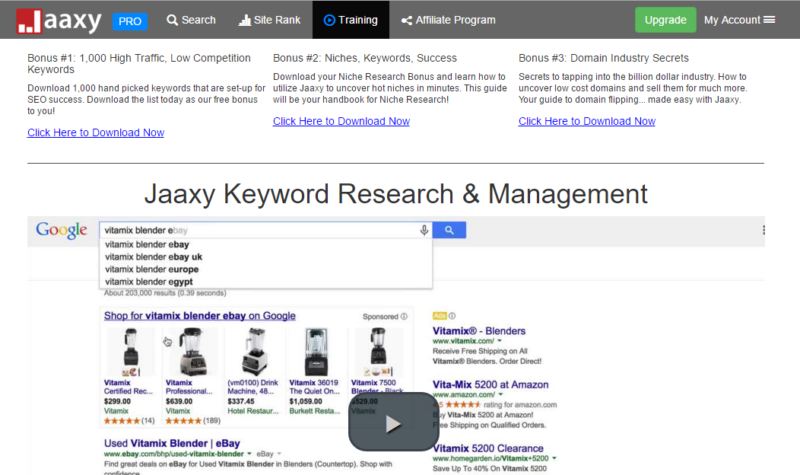The image size is (800, 475).
Task: Click the Training play circle icon
Action: [329, 20]
